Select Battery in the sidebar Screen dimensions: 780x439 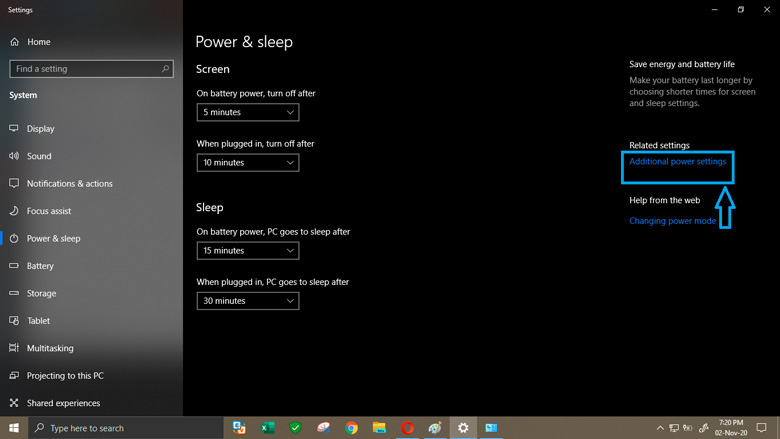coord(40,266)
